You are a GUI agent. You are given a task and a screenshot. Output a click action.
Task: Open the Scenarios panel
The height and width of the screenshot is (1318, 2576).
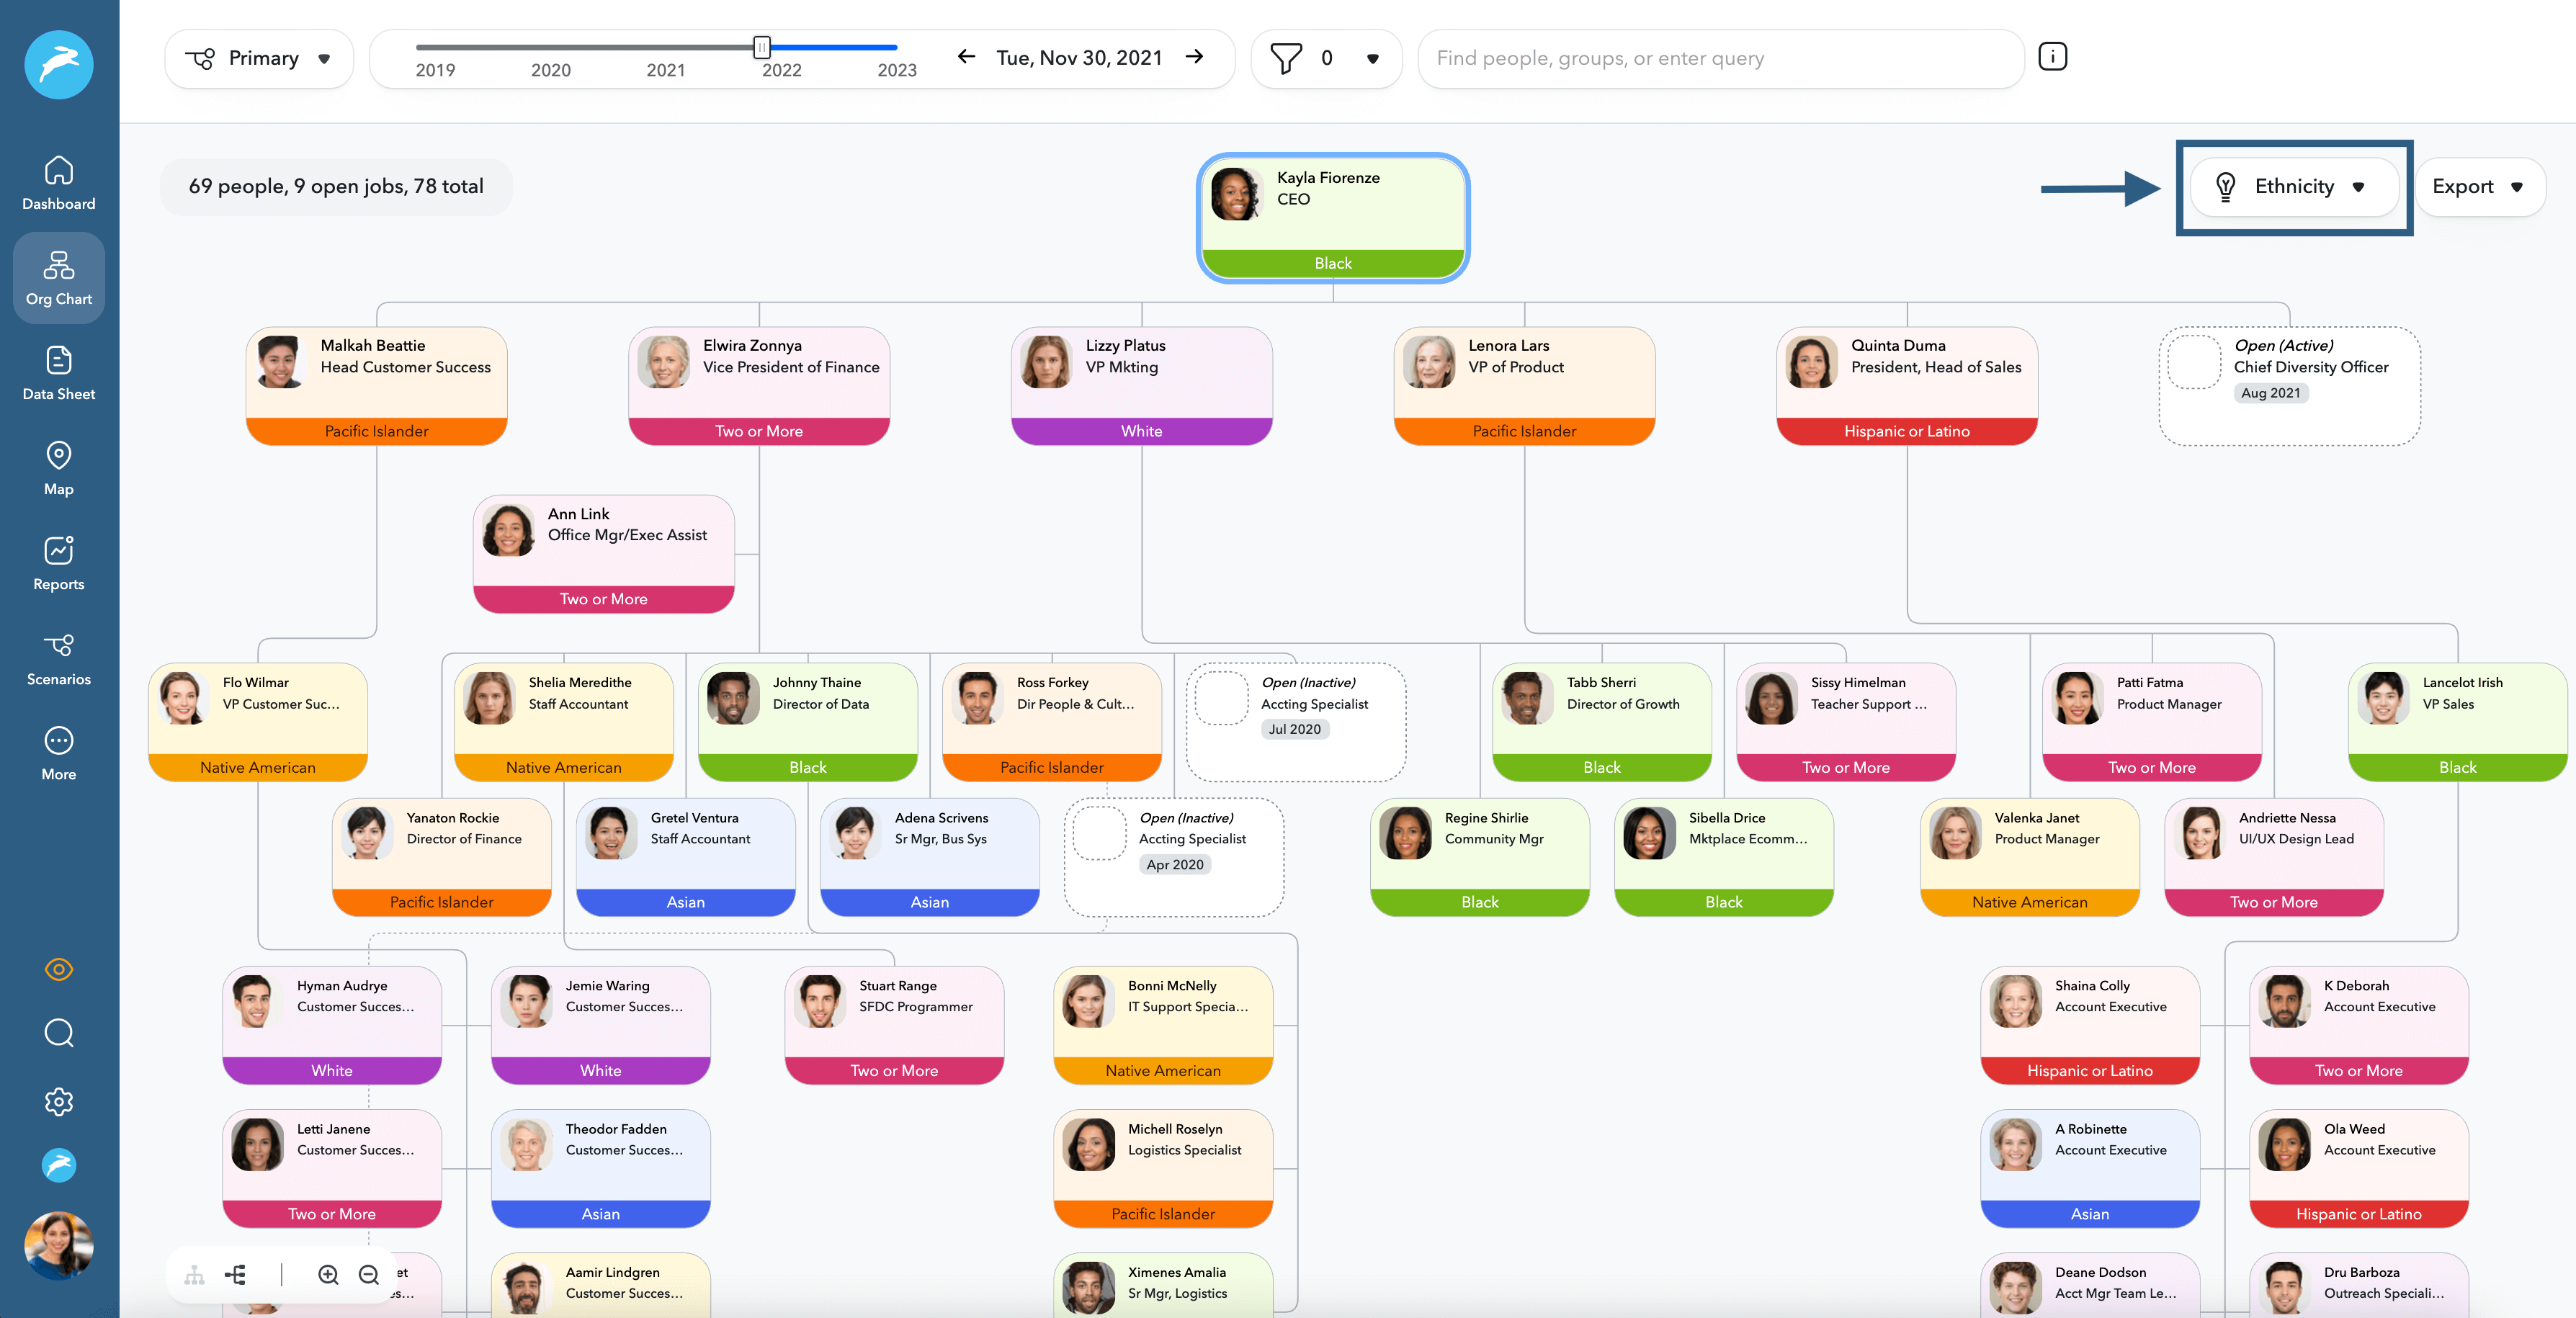click(58, 657)
